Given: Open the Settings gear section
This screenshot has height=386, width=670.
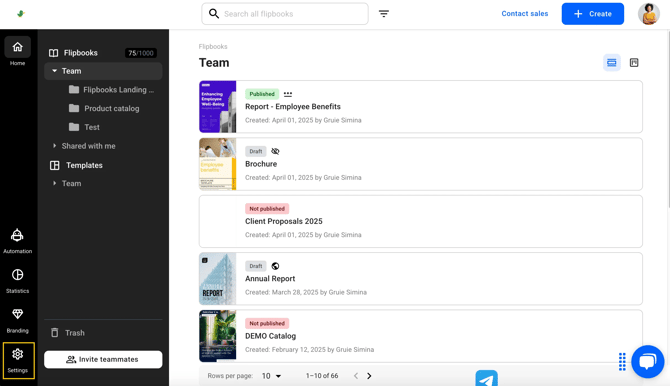Looking at the screenshot, I should tap(18, 360).
